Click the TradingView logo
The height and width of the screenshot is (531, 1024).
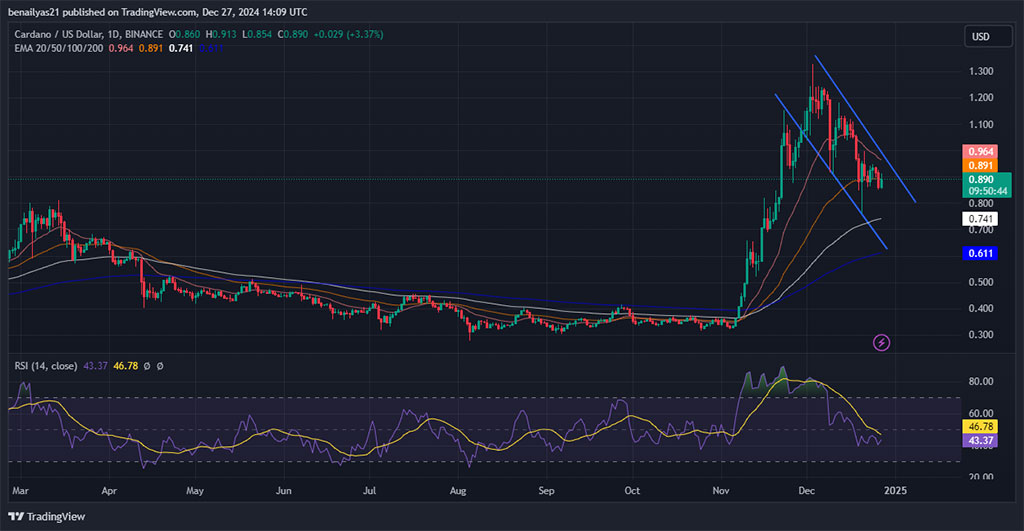(47, 517)
